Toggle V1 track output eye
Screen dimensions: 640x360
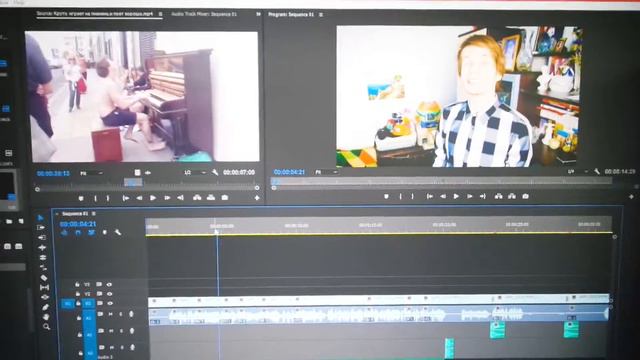(110, 303)
